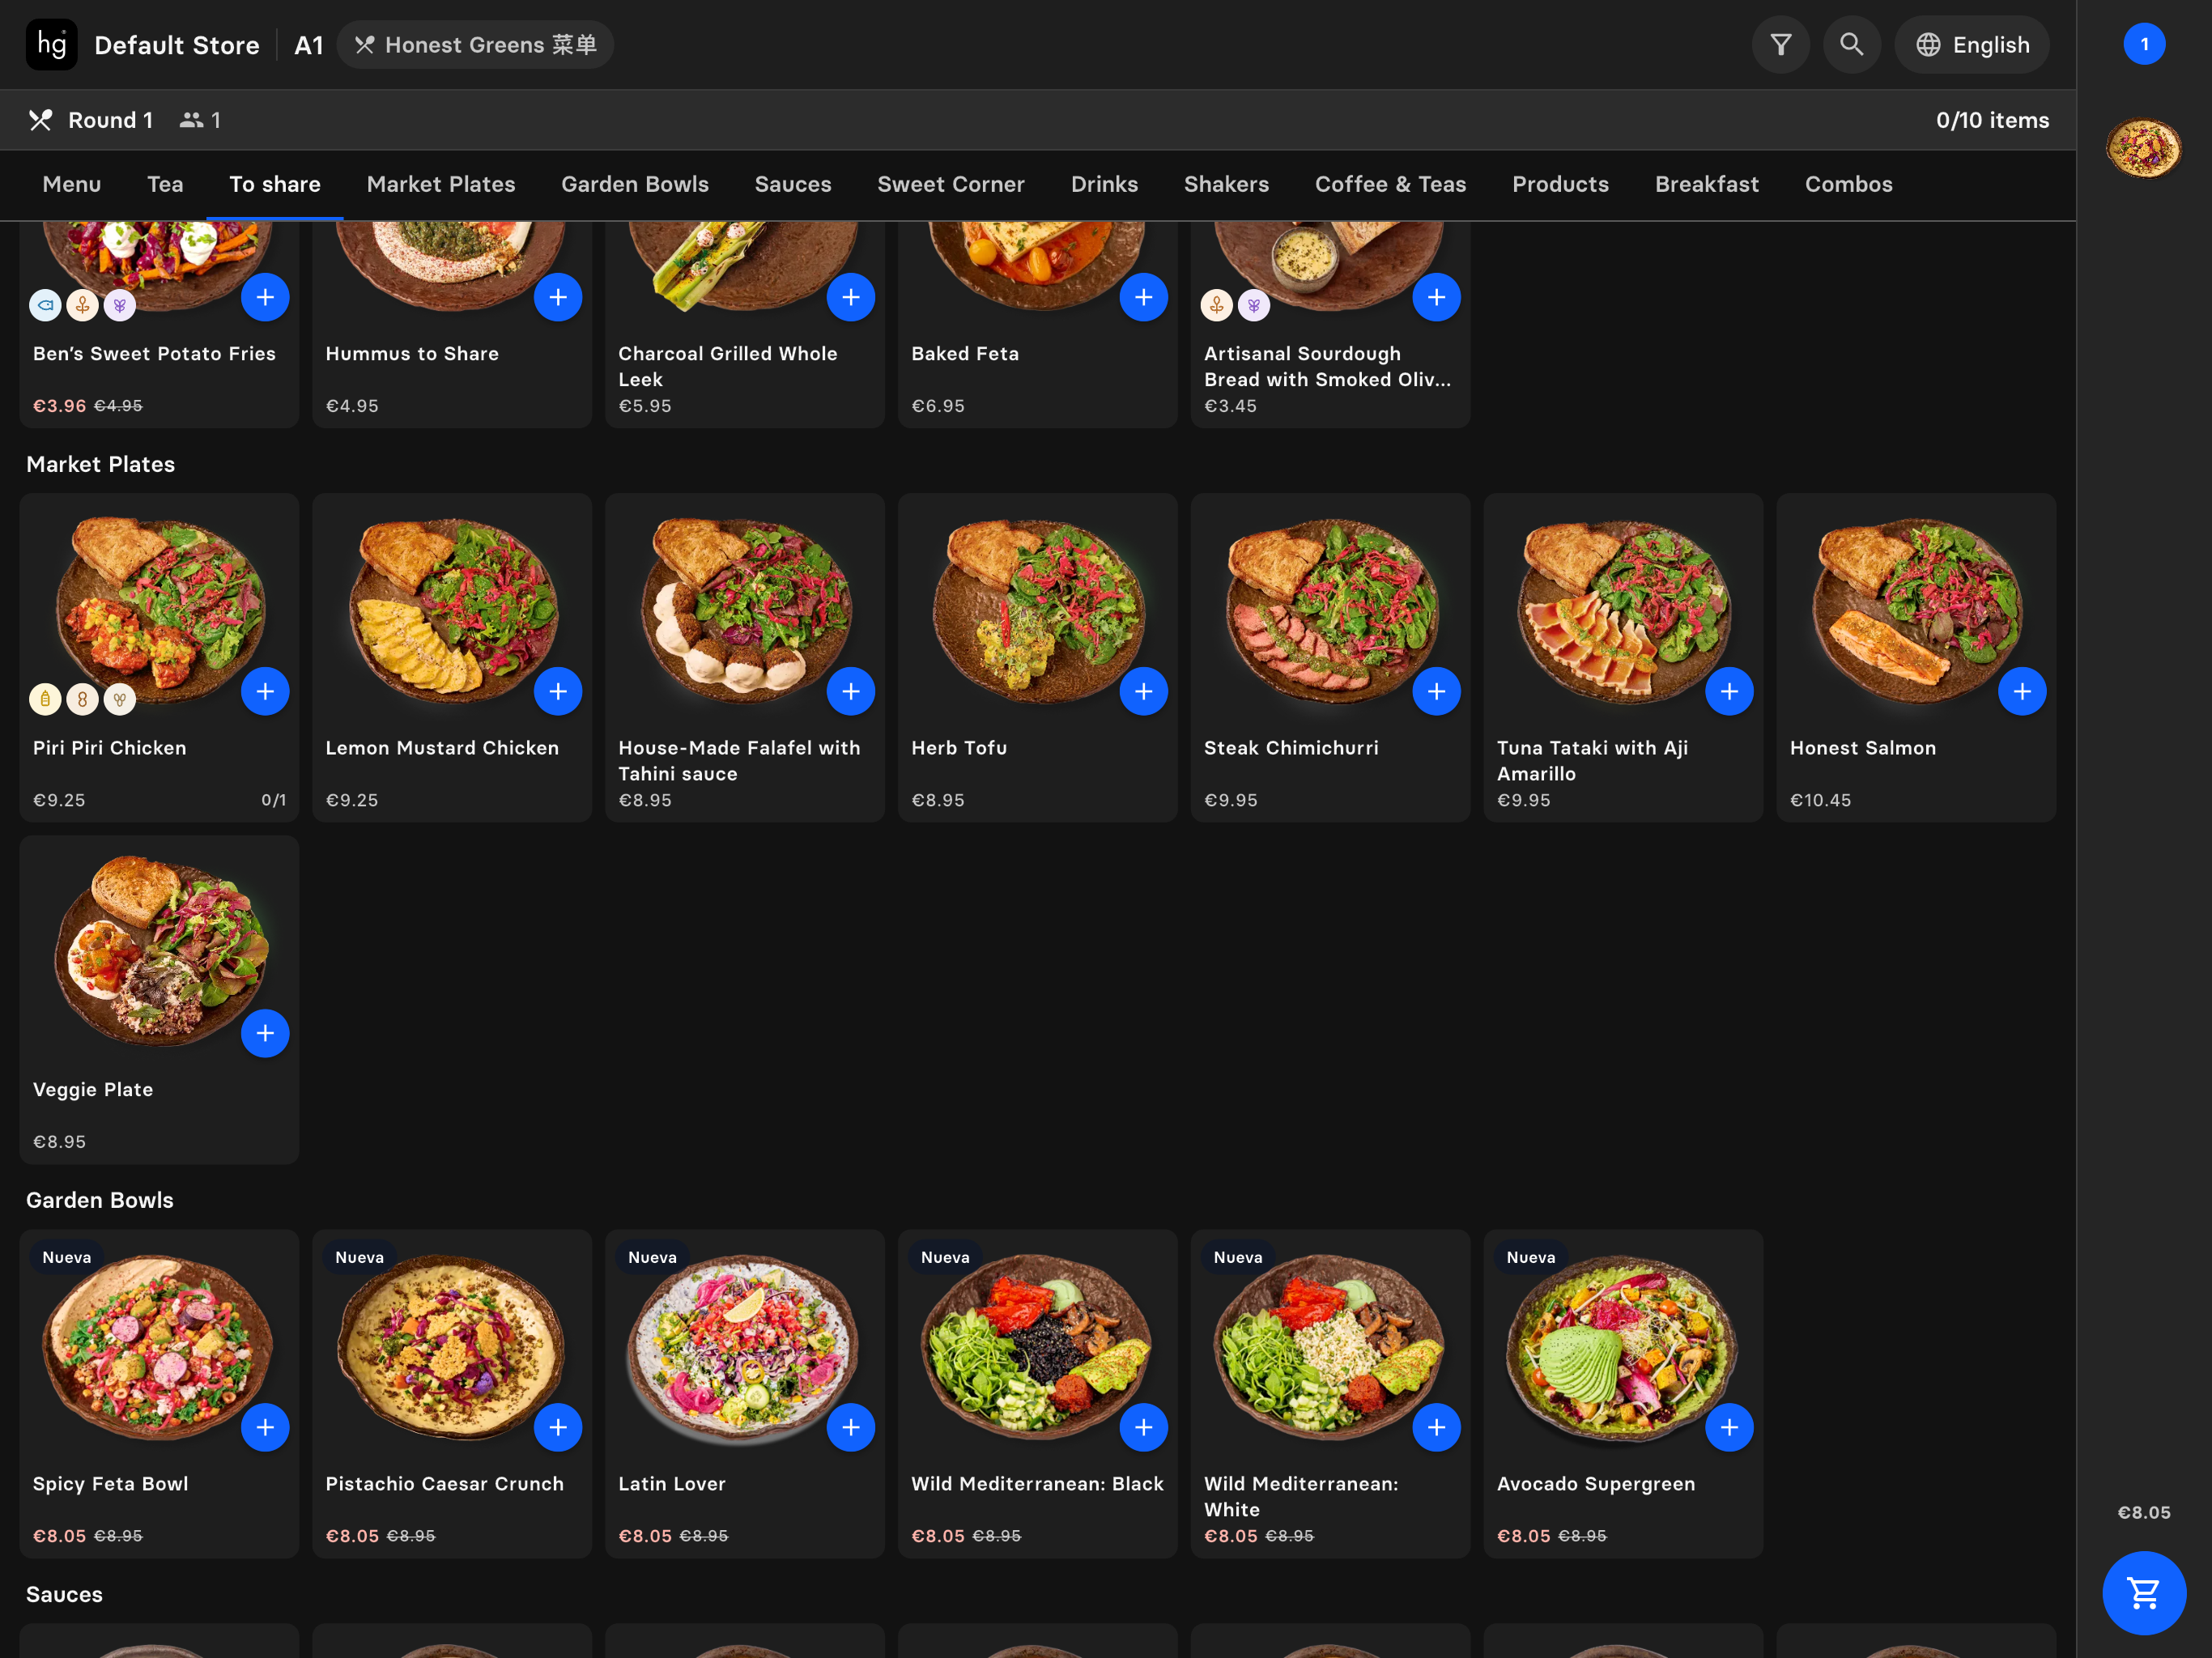The width and height of the screenshot is (2212, 1658).
Task: Click the 0/10 items counter
Action: tap(1992, 120)
